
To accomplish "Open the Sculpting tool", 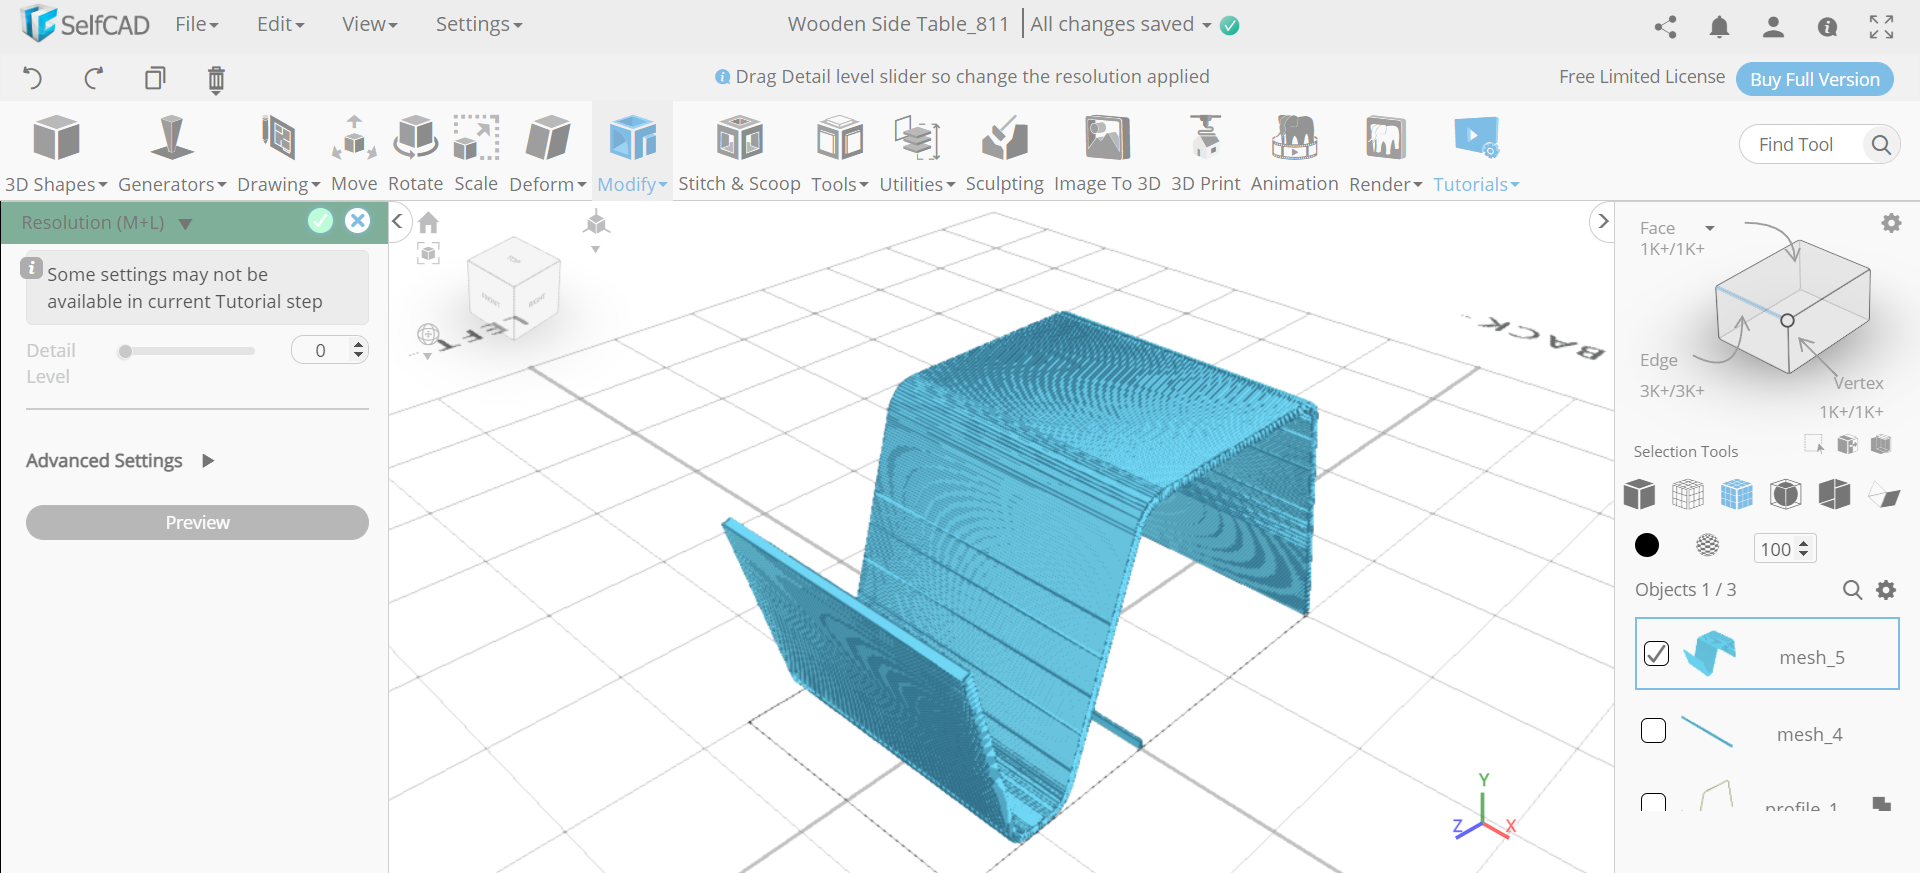I will (1004, 153).
